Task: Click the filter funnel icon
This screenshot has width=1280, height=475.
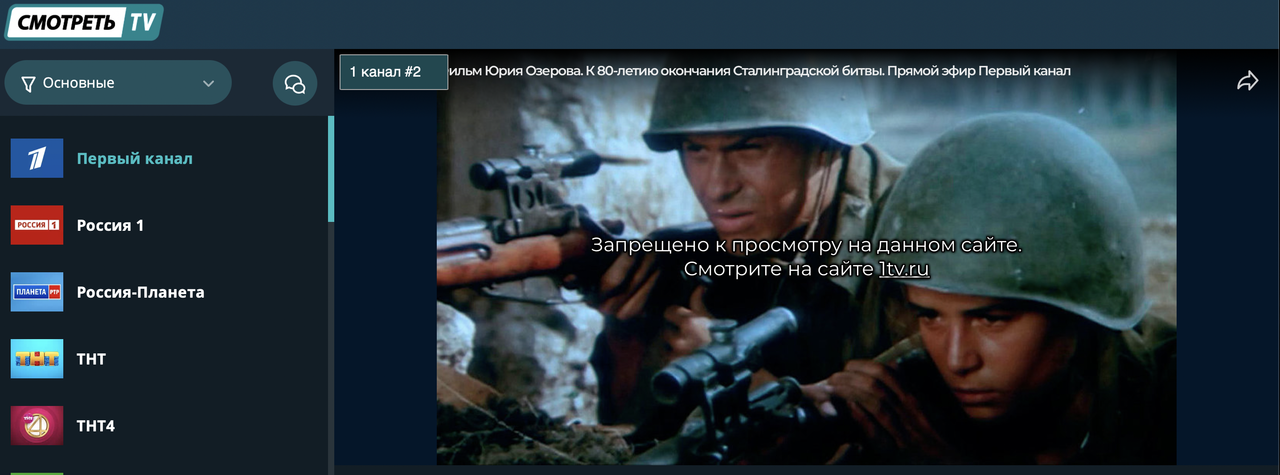Action: point(28,83)
